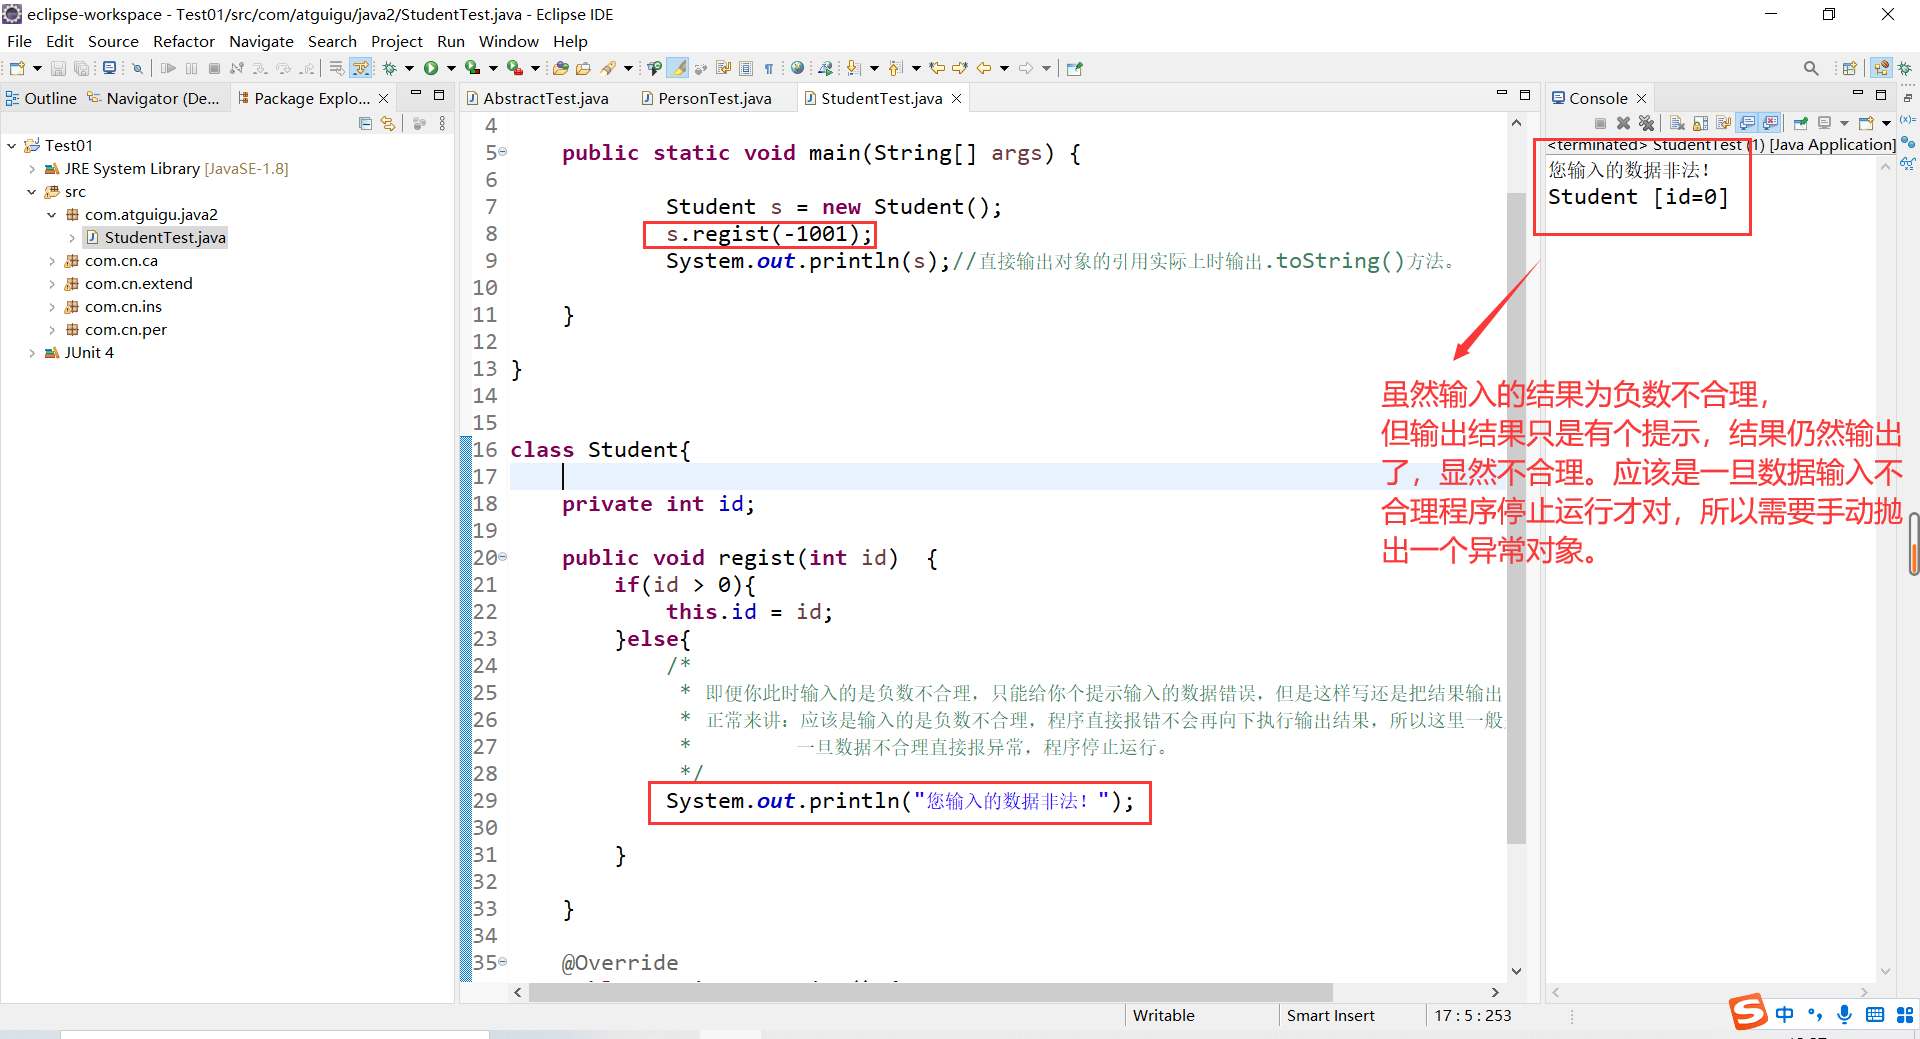Screen dimensions: 1920x1039
Task: Open the Refactor menu
Action: pos(183,41)
